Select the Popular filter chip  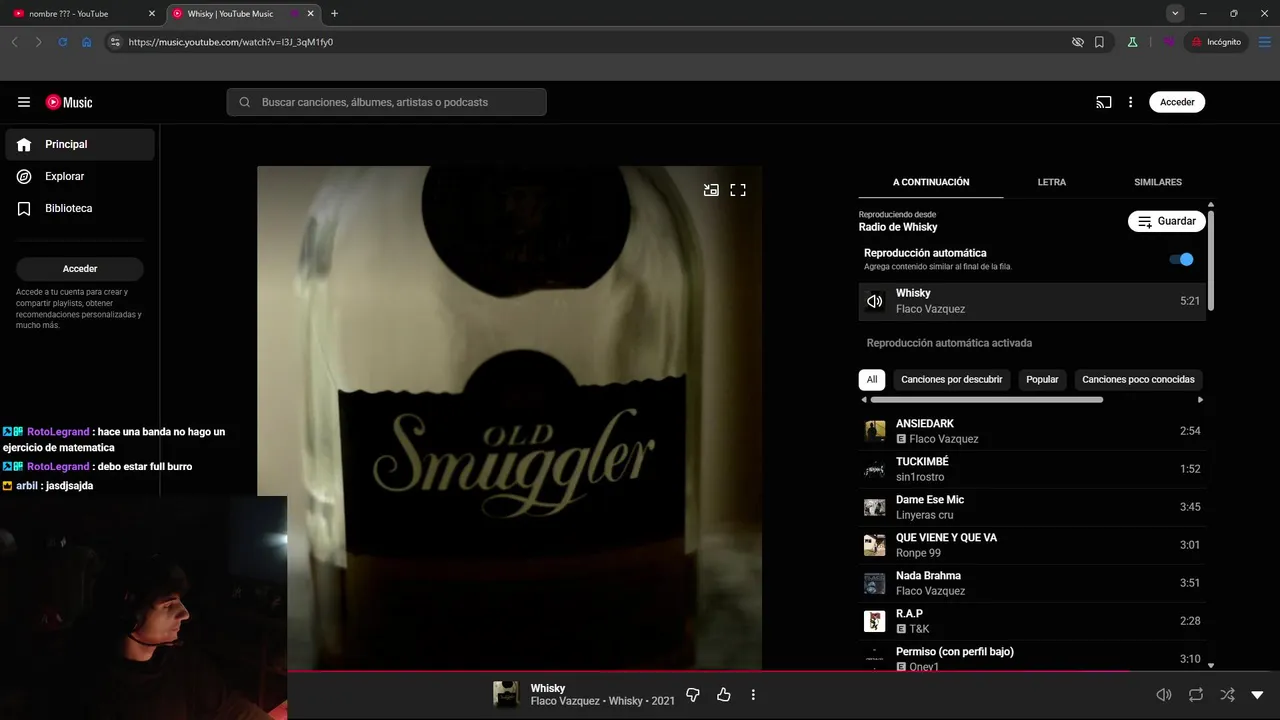point(1042,380)
